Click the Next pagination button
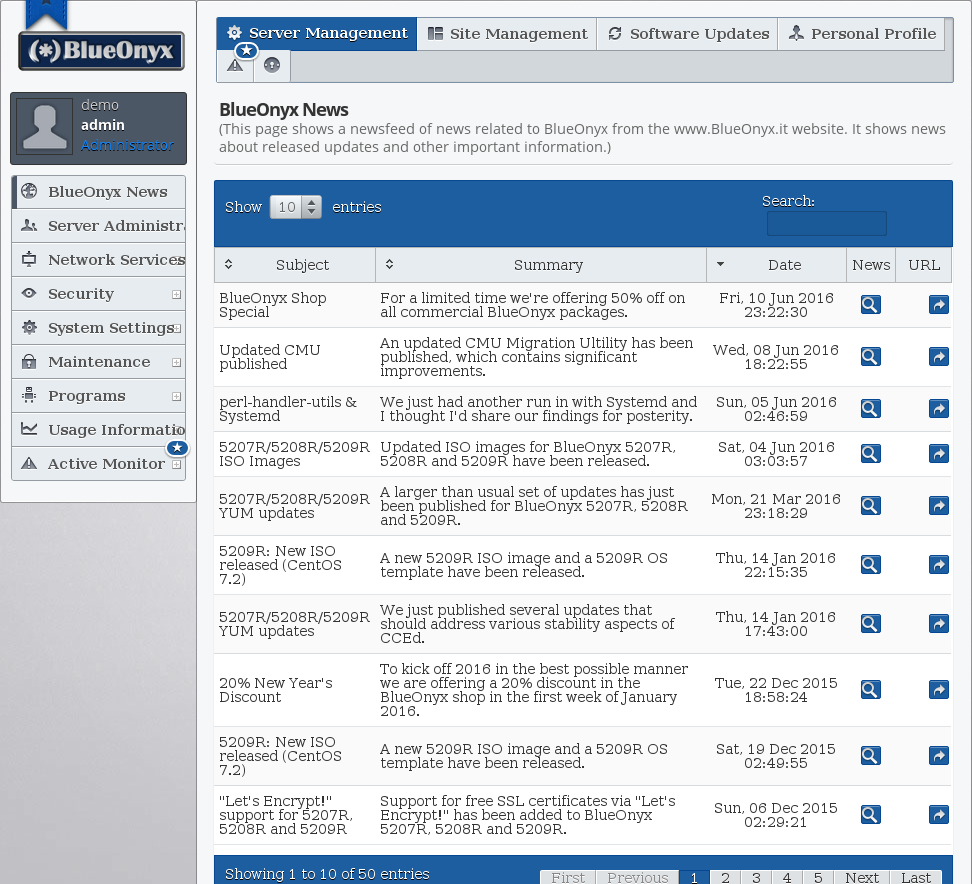This screenshot has width=972, height=884. point(862,878)
